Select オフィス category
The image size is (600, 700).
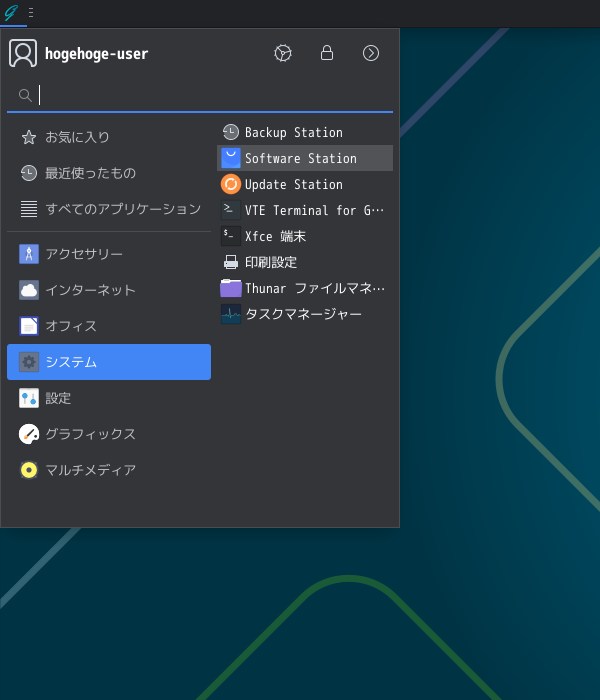[x=109, y=326]
